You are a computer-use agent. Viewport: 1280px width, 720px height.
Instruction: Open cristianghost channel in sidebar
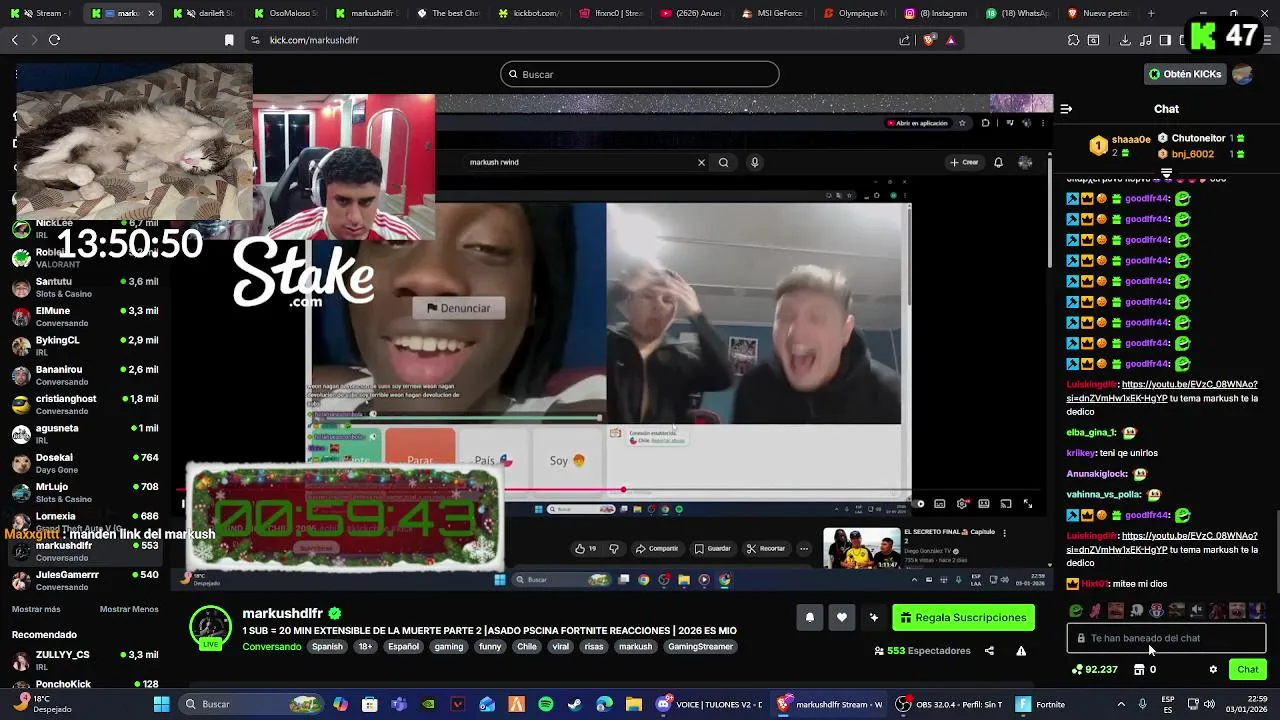click(x=85, y=404)
